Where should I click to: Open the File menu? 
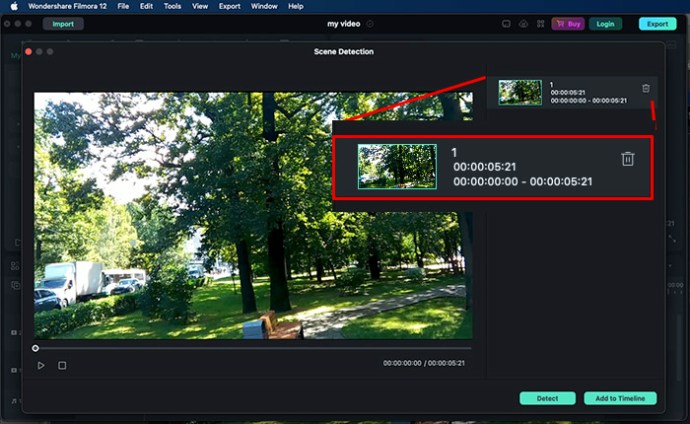point(123,6)
